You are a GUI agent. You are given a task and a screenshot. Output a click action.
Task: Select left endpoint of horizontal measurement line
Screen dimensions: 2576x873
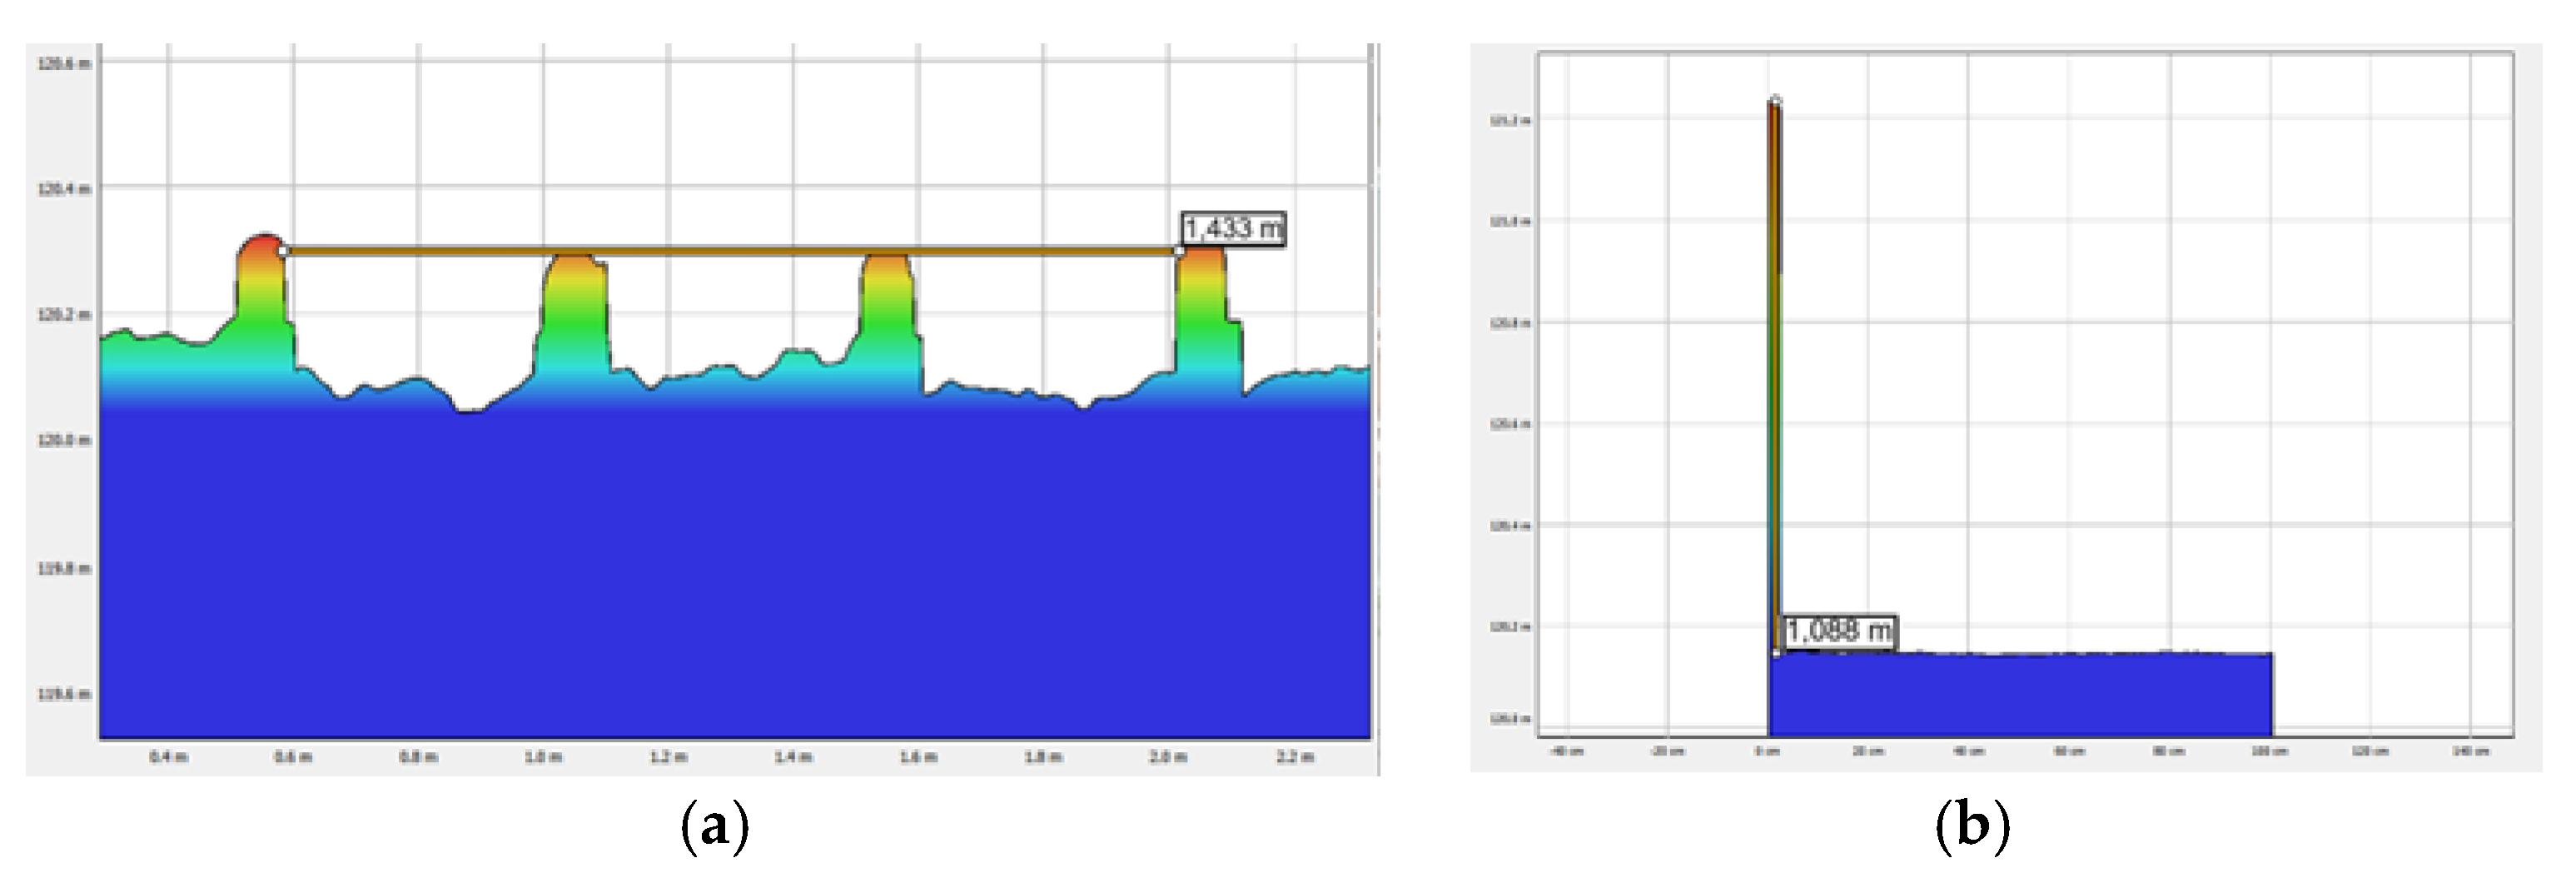point(284,251)
